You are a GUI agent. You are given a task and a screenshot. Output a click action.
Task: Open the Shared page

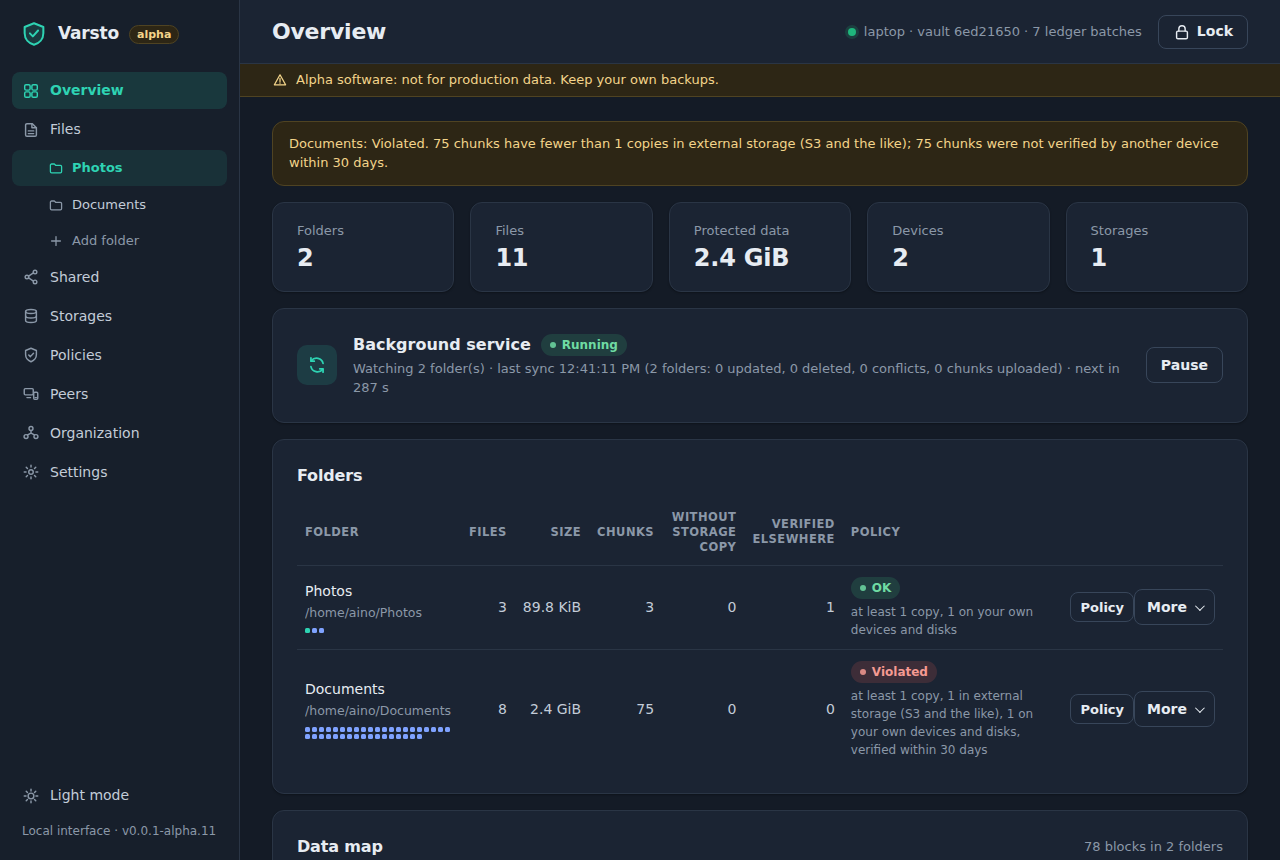click(x=119, y=277)
